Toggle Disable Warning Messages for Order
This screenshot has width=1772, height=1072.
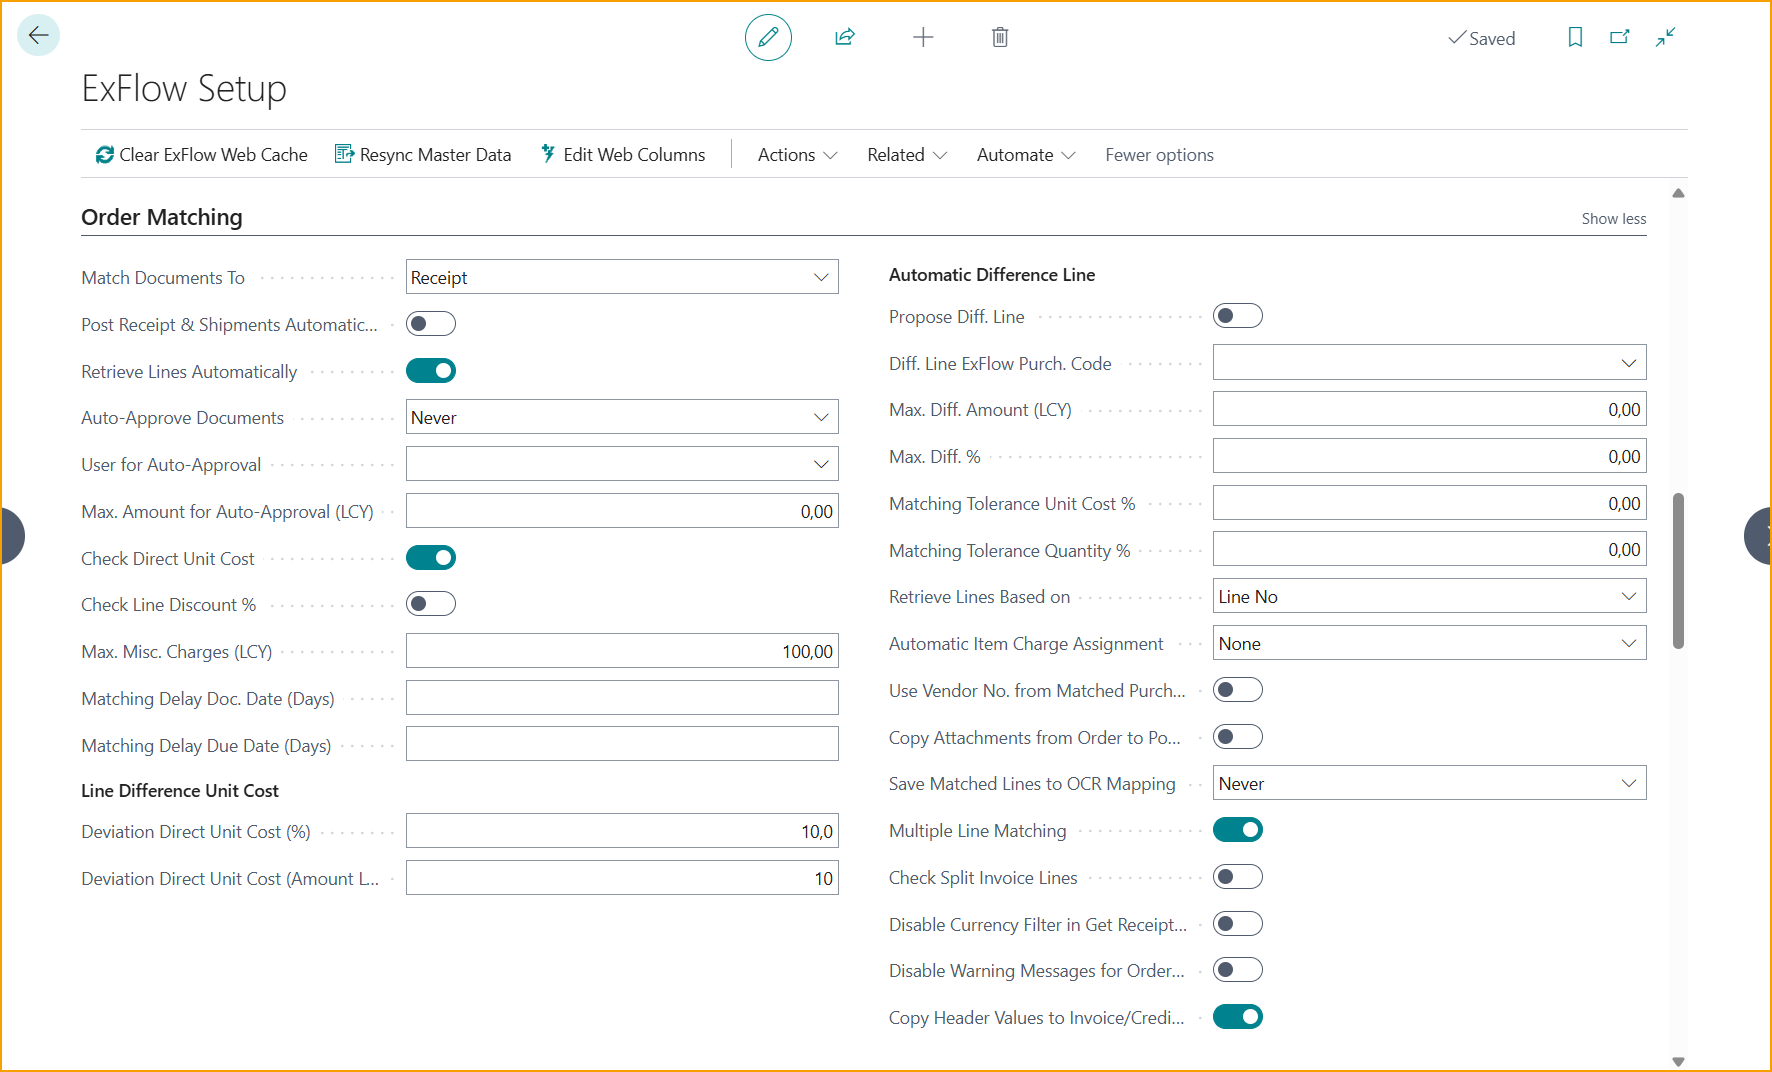pos(1238,970)
